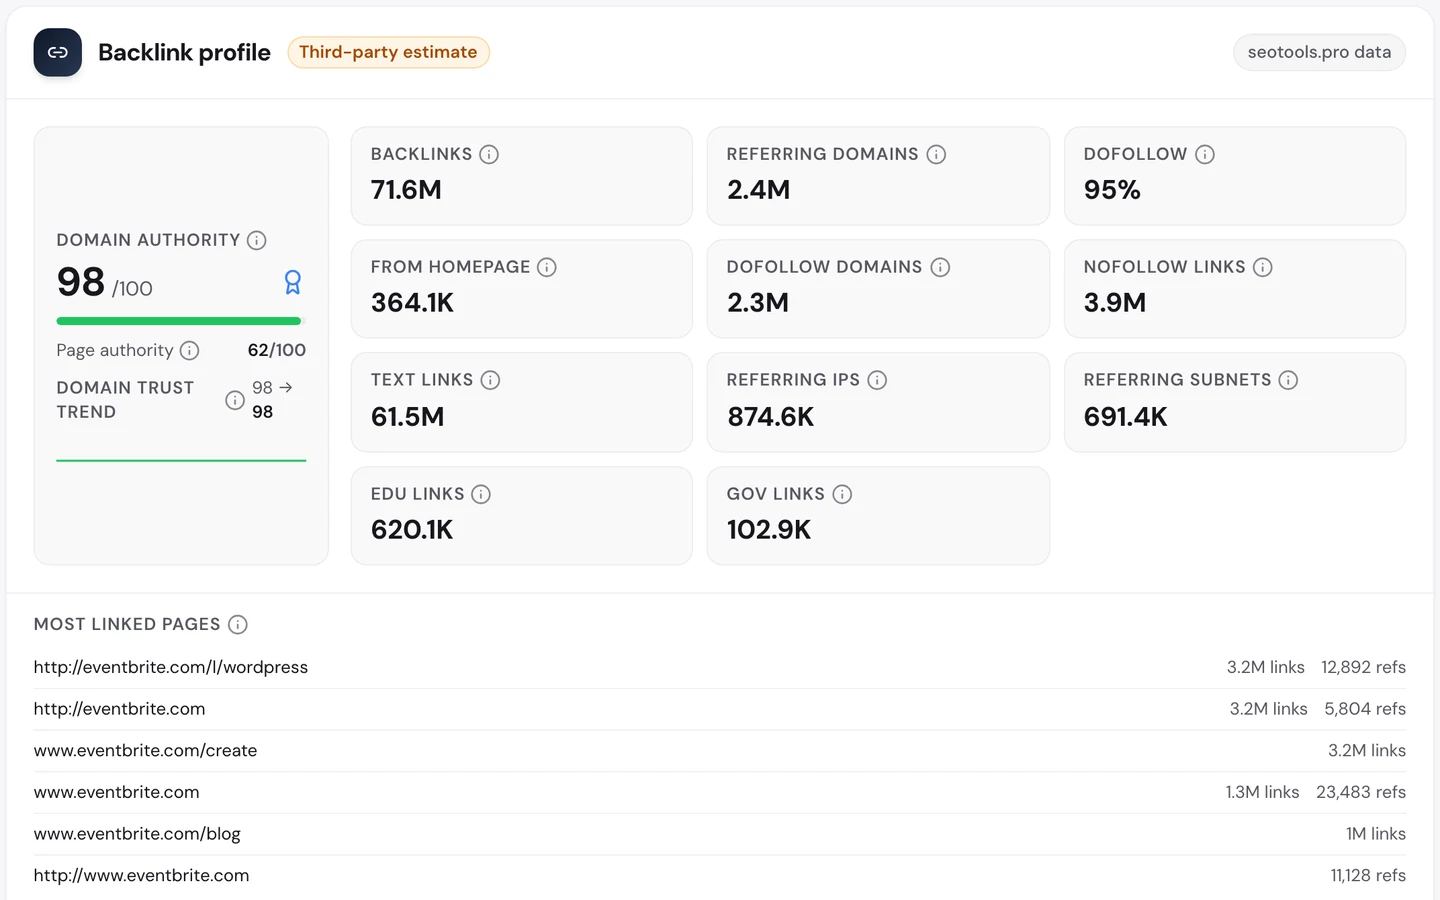
Task: Open www.eventbrite.com/create link
Action: [145, 750]
